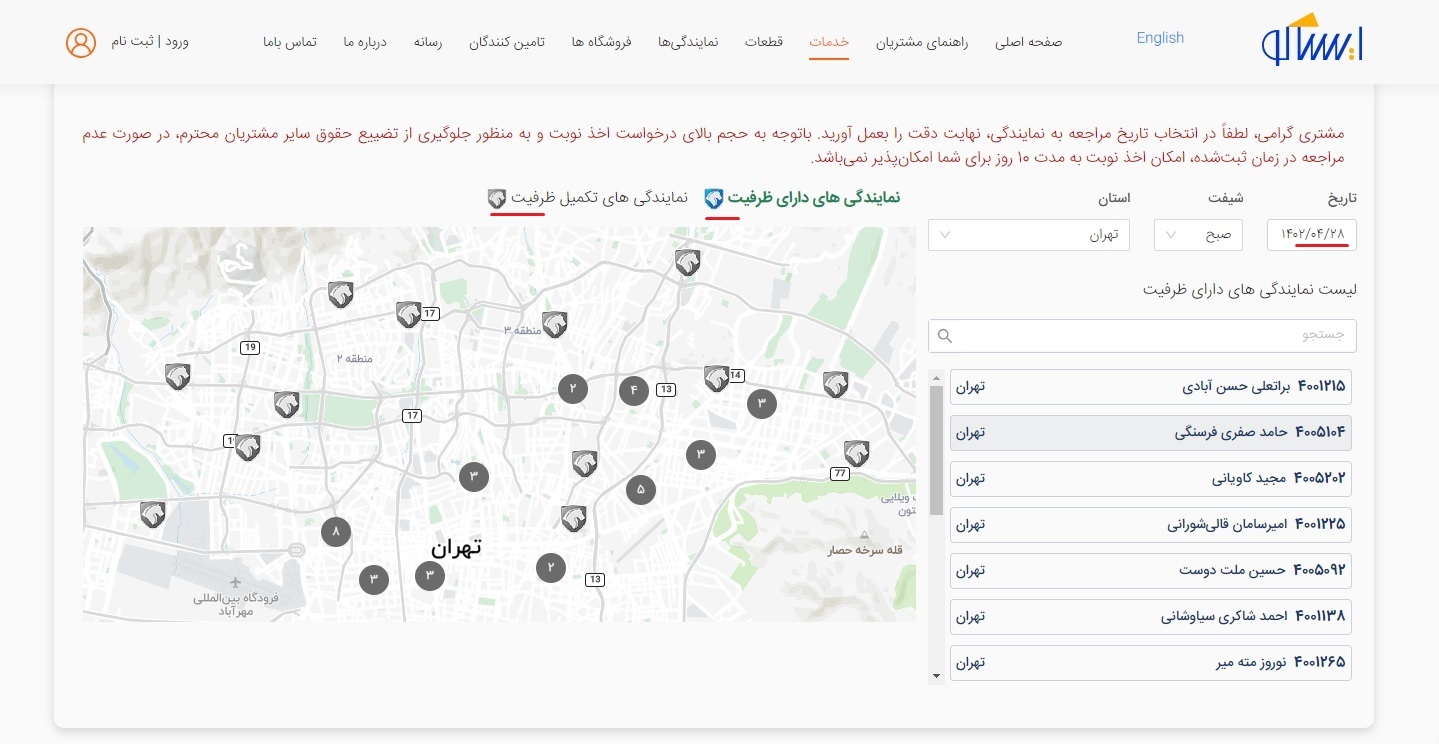Click the user profile icon in header
1439x744 pixels.
(81, 42)
